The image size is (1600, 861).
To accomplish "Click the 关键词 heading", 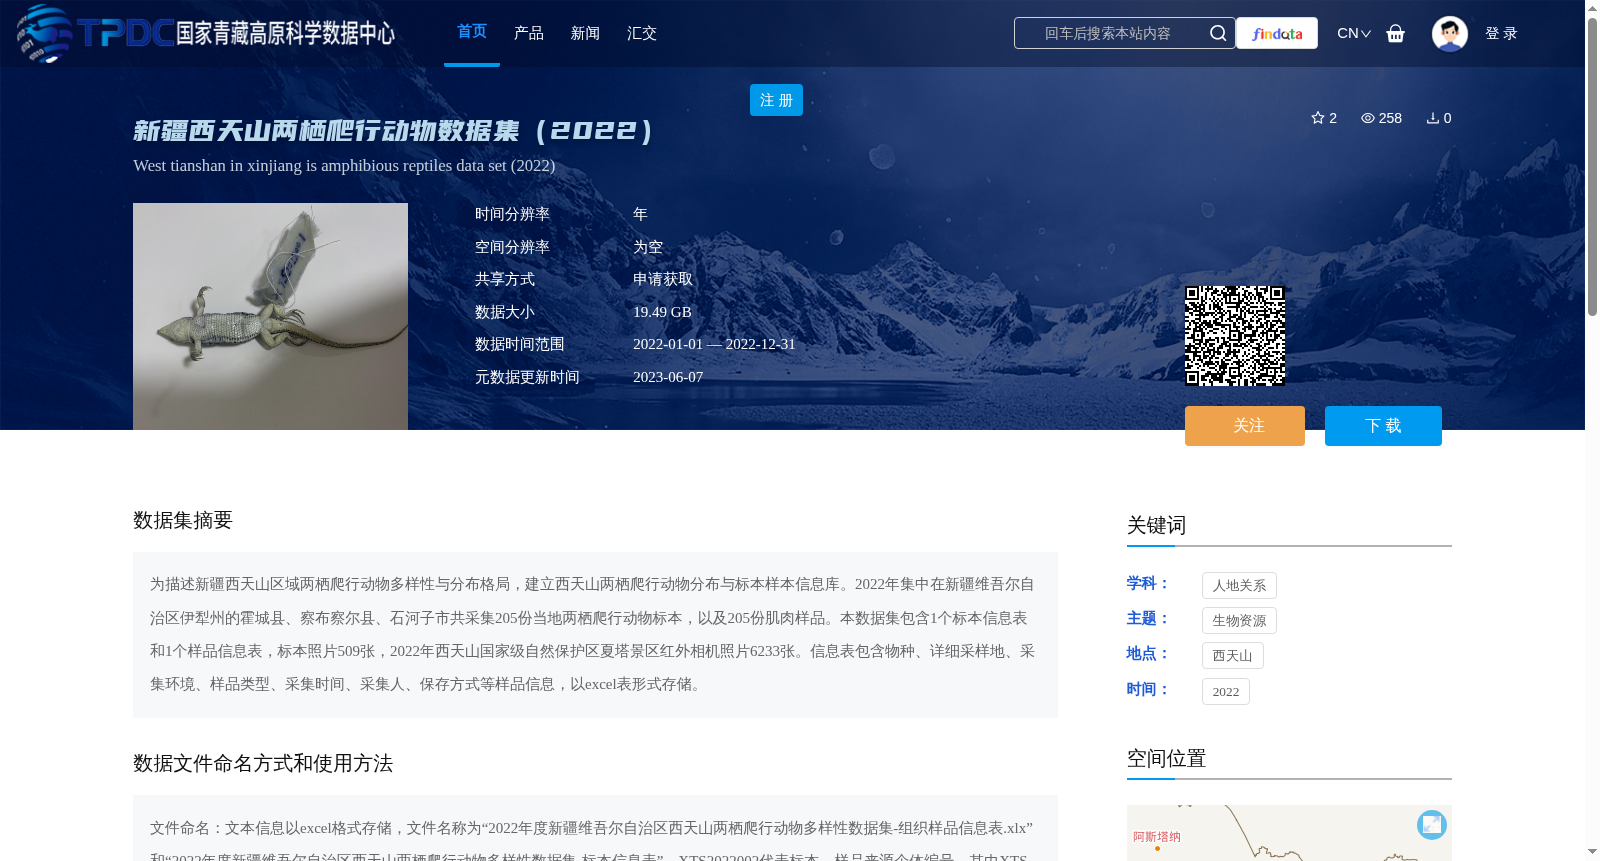I will tap(1157, 525).
